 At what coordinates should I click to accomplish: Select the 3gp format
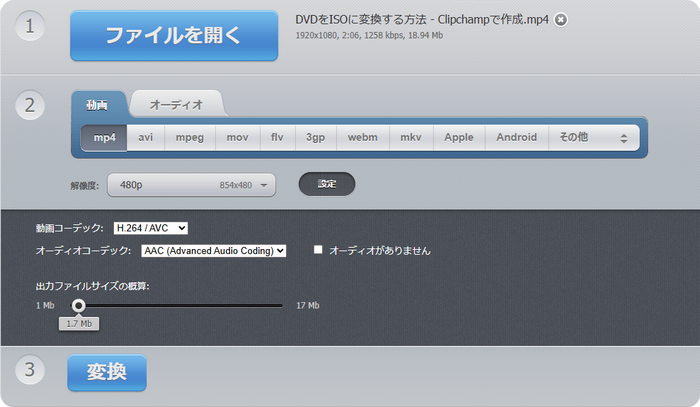point(316,137)
